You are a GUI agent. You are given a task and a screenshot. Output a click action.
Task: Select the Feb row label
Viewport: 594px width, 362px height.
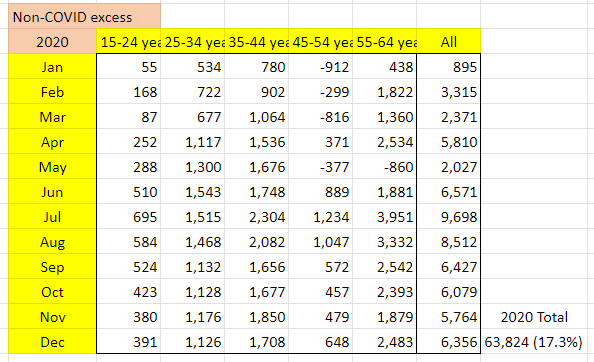tap(52, 92)
